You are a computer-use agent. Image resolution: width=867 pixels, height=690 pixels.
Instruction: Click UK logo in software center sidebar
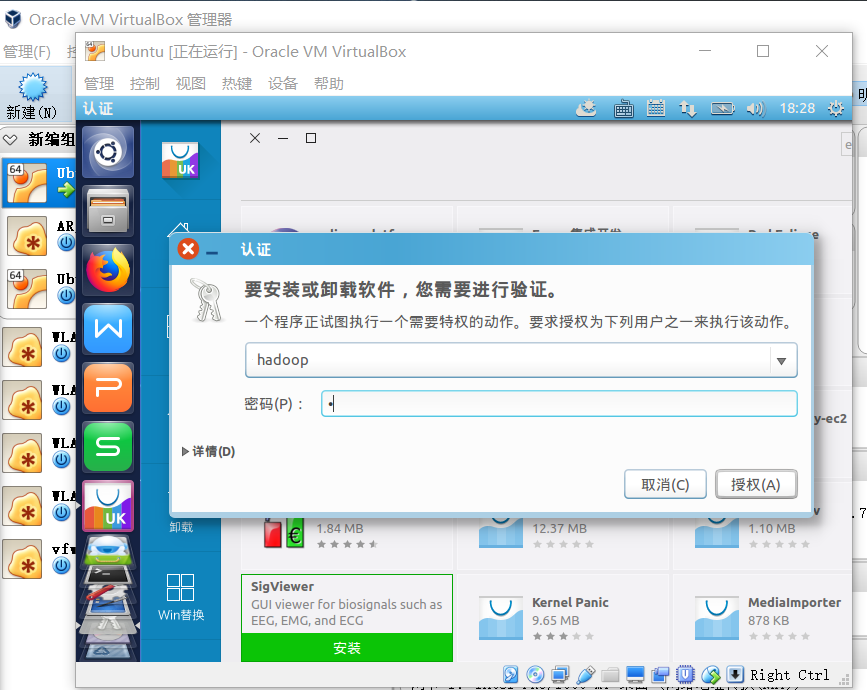[x=180, y=160]
